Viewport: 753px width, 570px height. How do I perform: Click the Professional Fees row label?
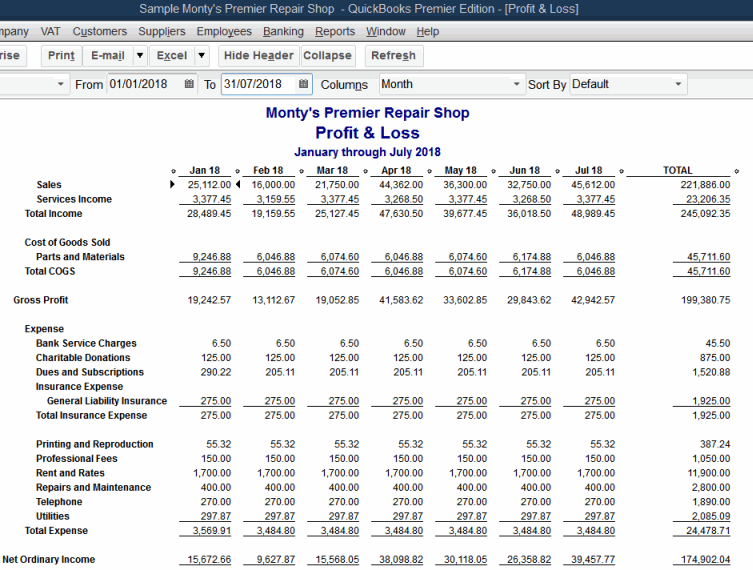(x=77, y=459)
